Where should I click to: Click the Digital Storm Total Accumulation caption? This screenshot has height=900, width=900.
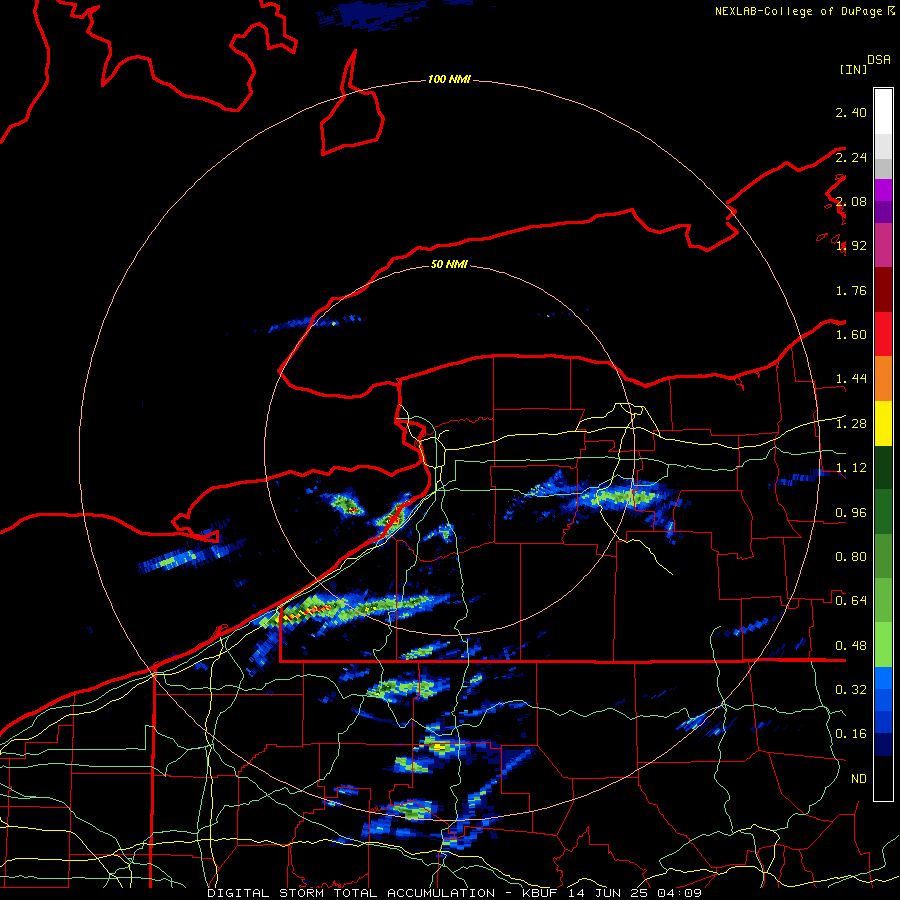point(351,893)
